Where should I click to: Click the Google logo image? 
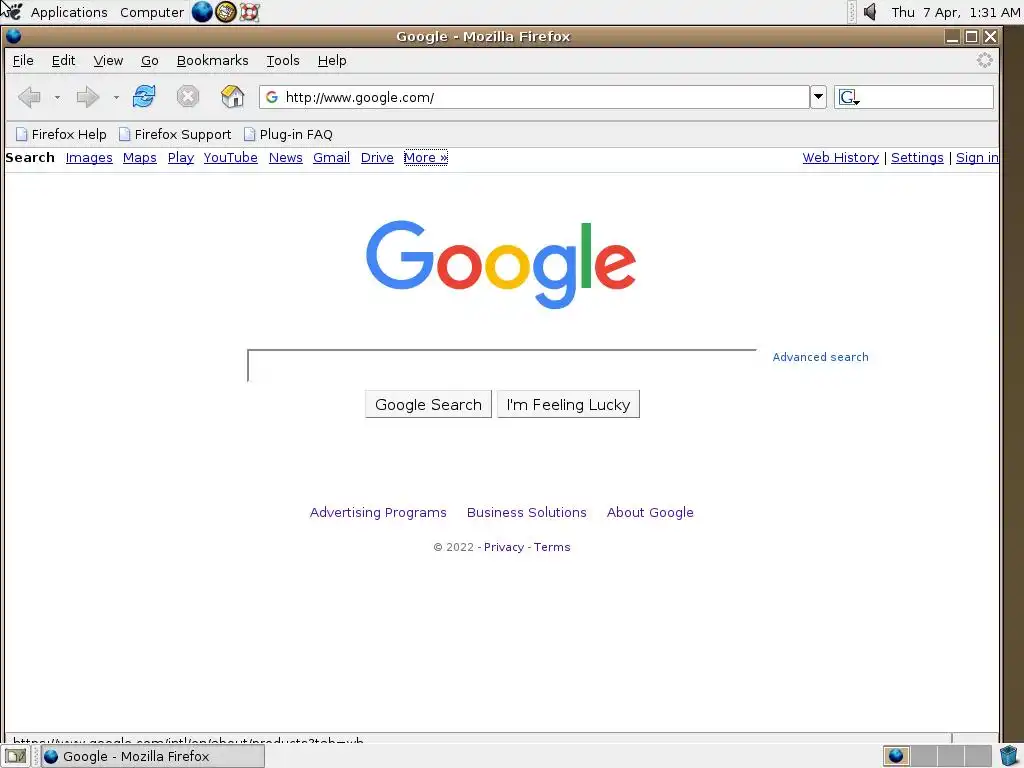click(501, 264)
